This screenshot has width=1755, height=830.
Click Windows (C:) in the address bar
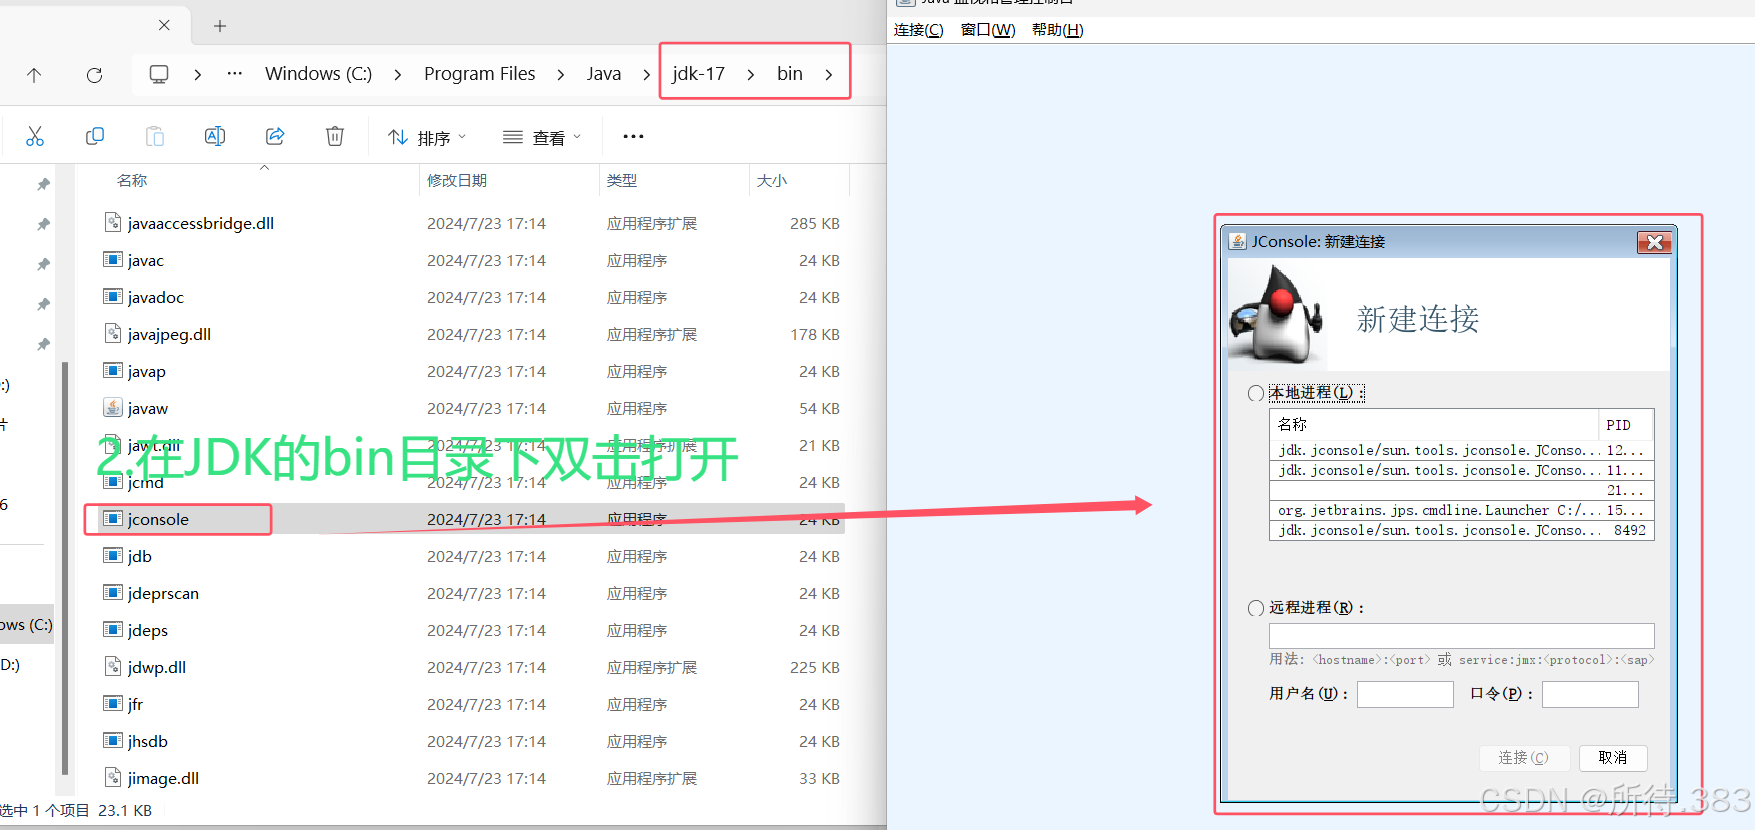(318, 74)
